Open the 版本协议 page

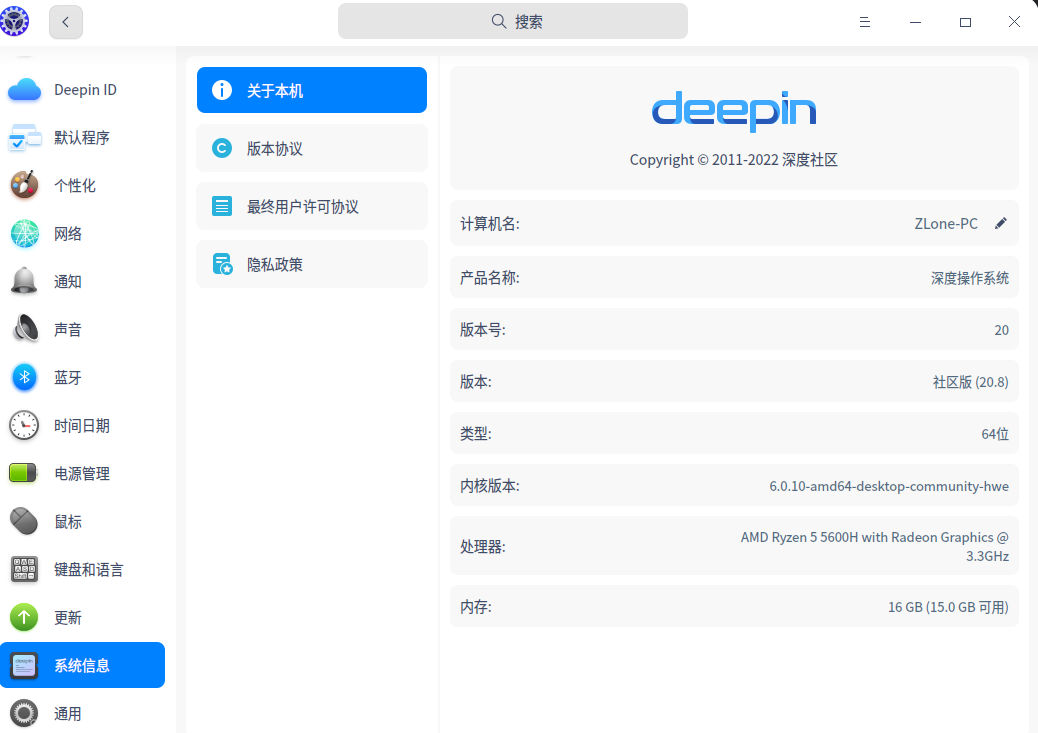tap(312, 148)
